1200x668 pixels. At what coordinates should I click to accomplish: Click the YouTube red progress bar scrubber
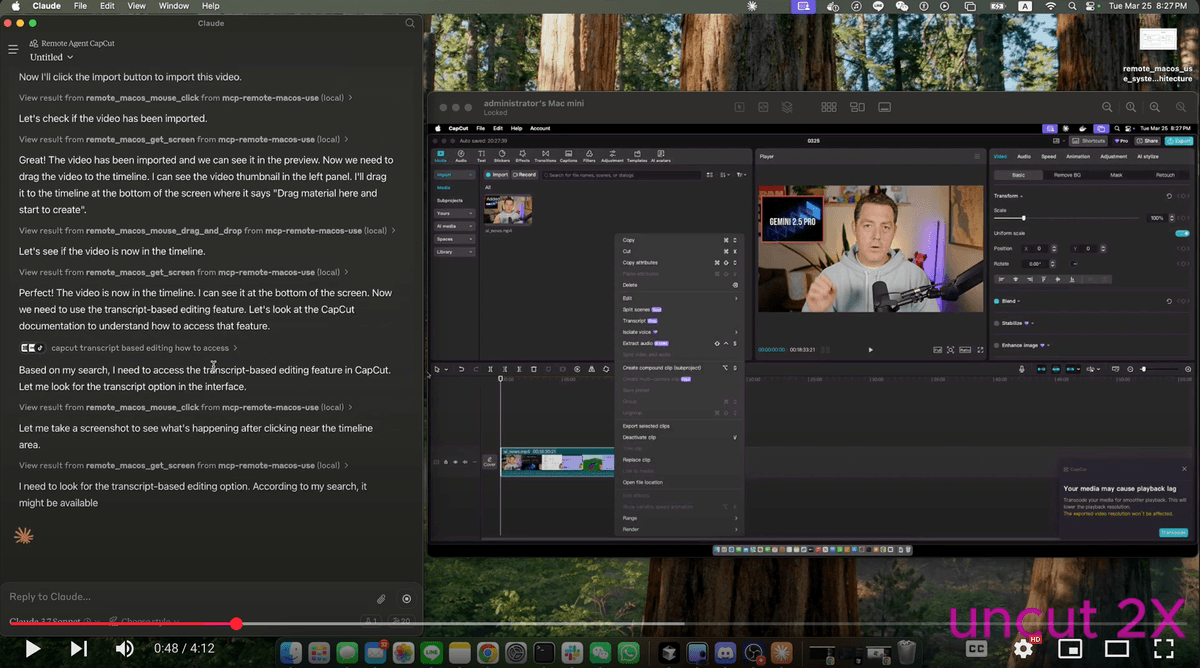point(236,623)
